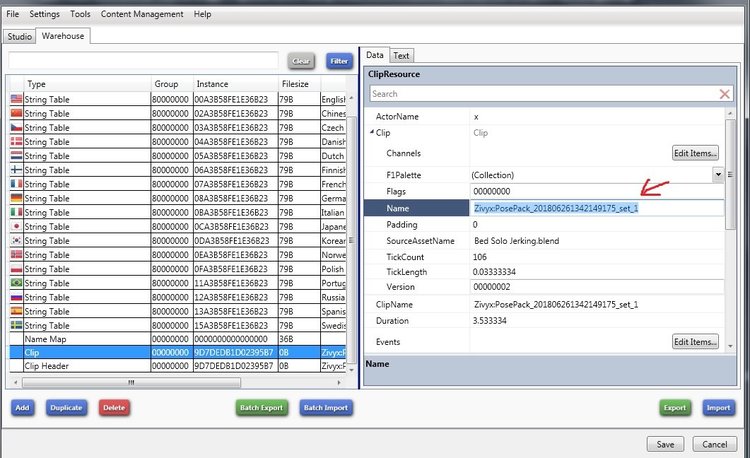750x458 pixels.
Task: Click the Flags value field
Action: [x=596, y=191]
